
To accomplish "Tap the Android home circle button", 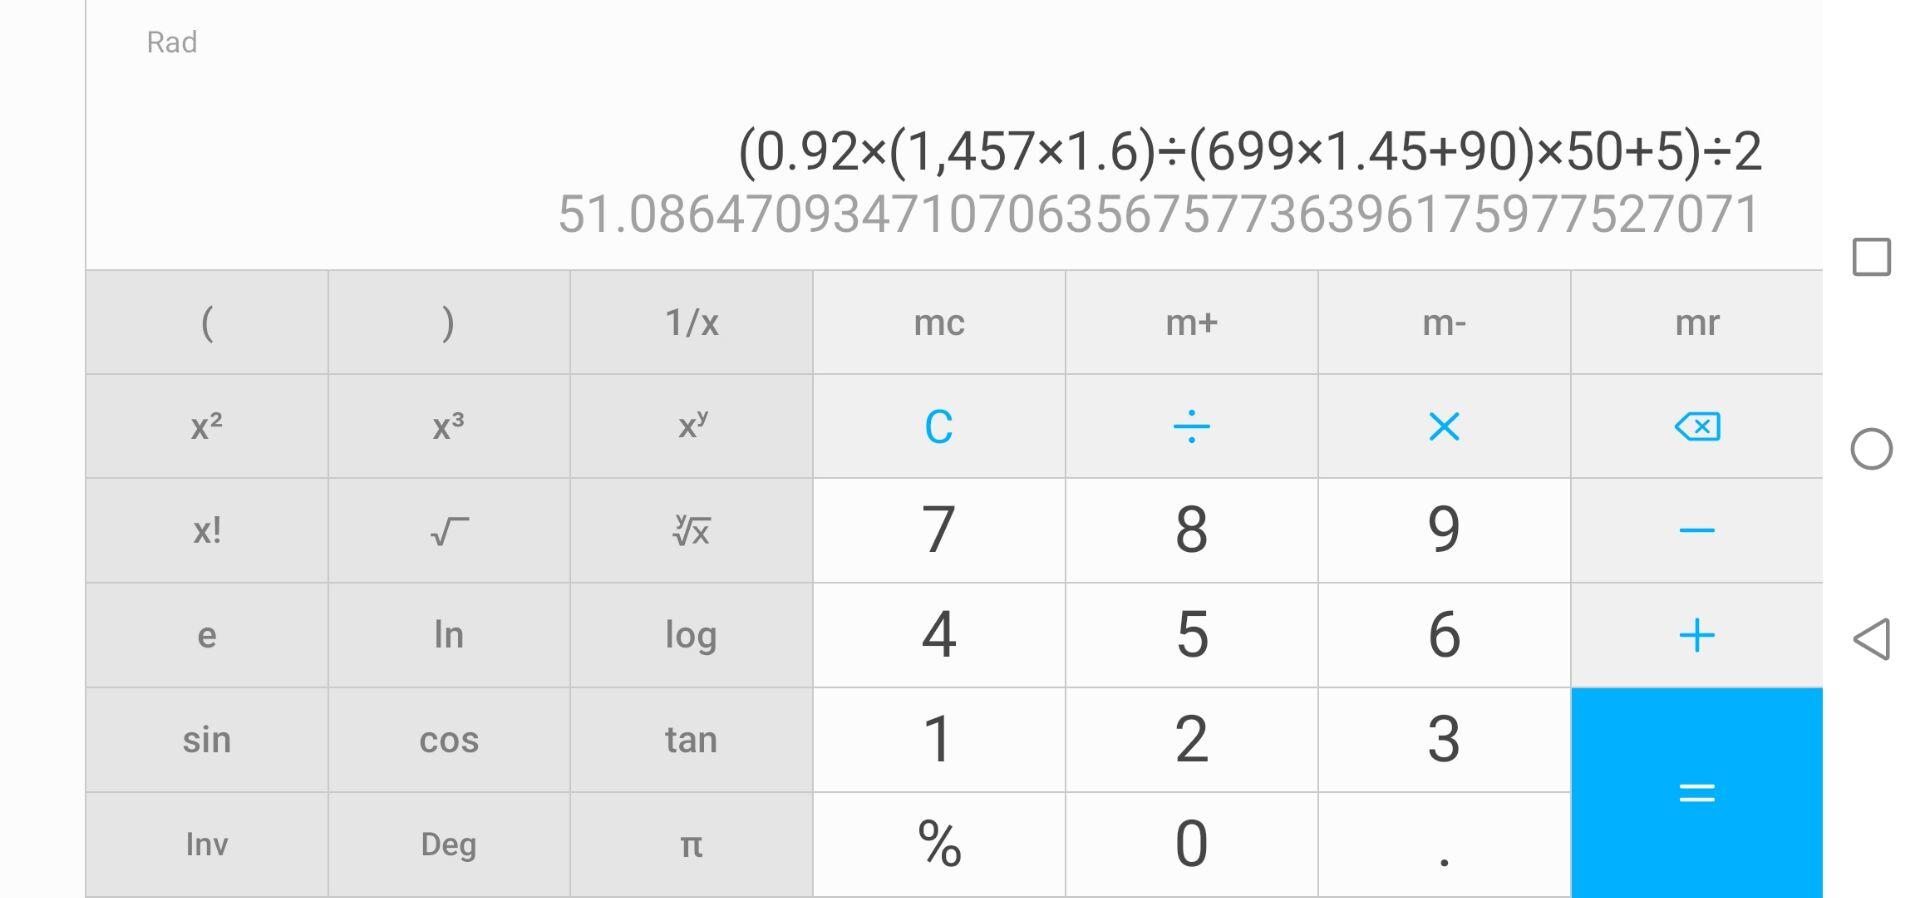I will pyautogui.click(x=1871, y=448).
